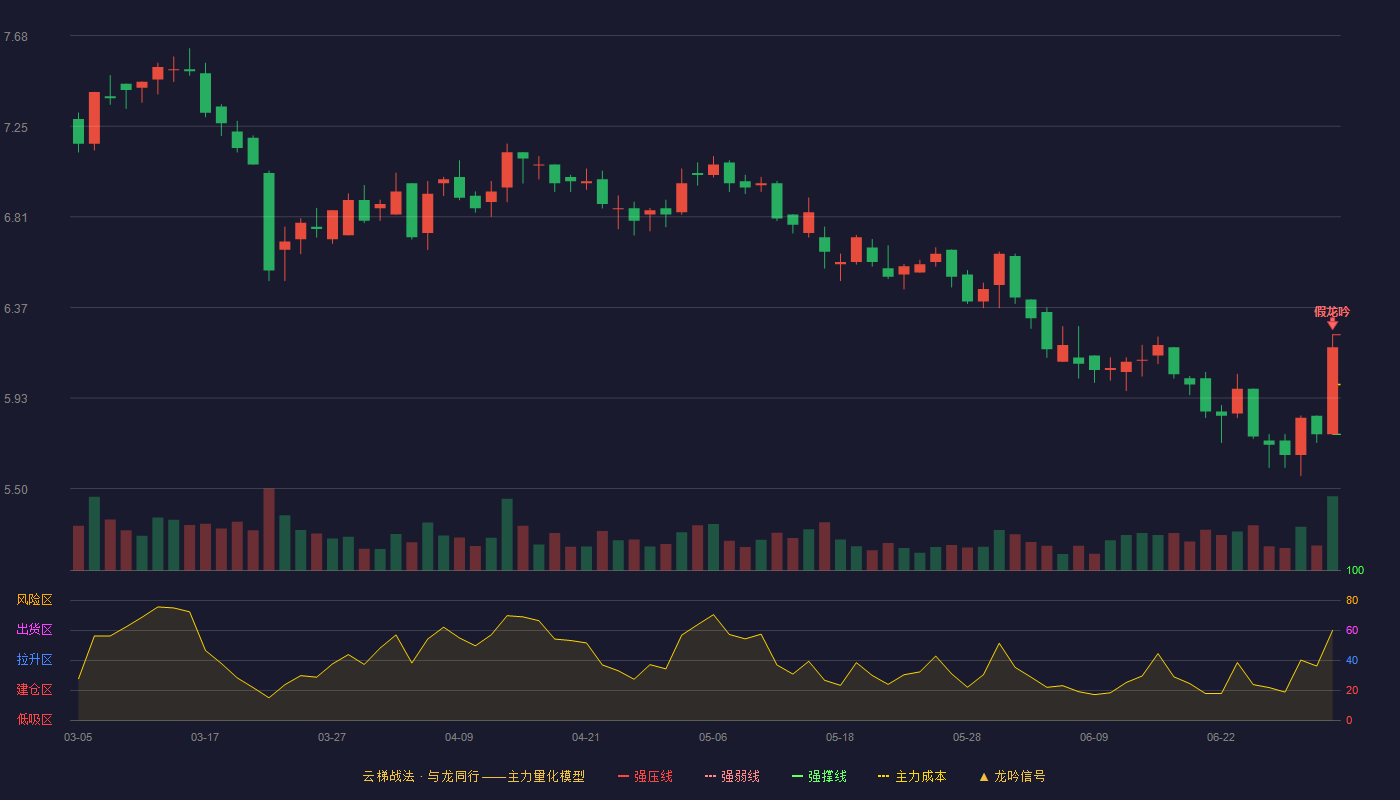Click the 05-06 date axis label
This screenshot has height=800, width=1400.
pyautogui.click(x=713, y=737)
